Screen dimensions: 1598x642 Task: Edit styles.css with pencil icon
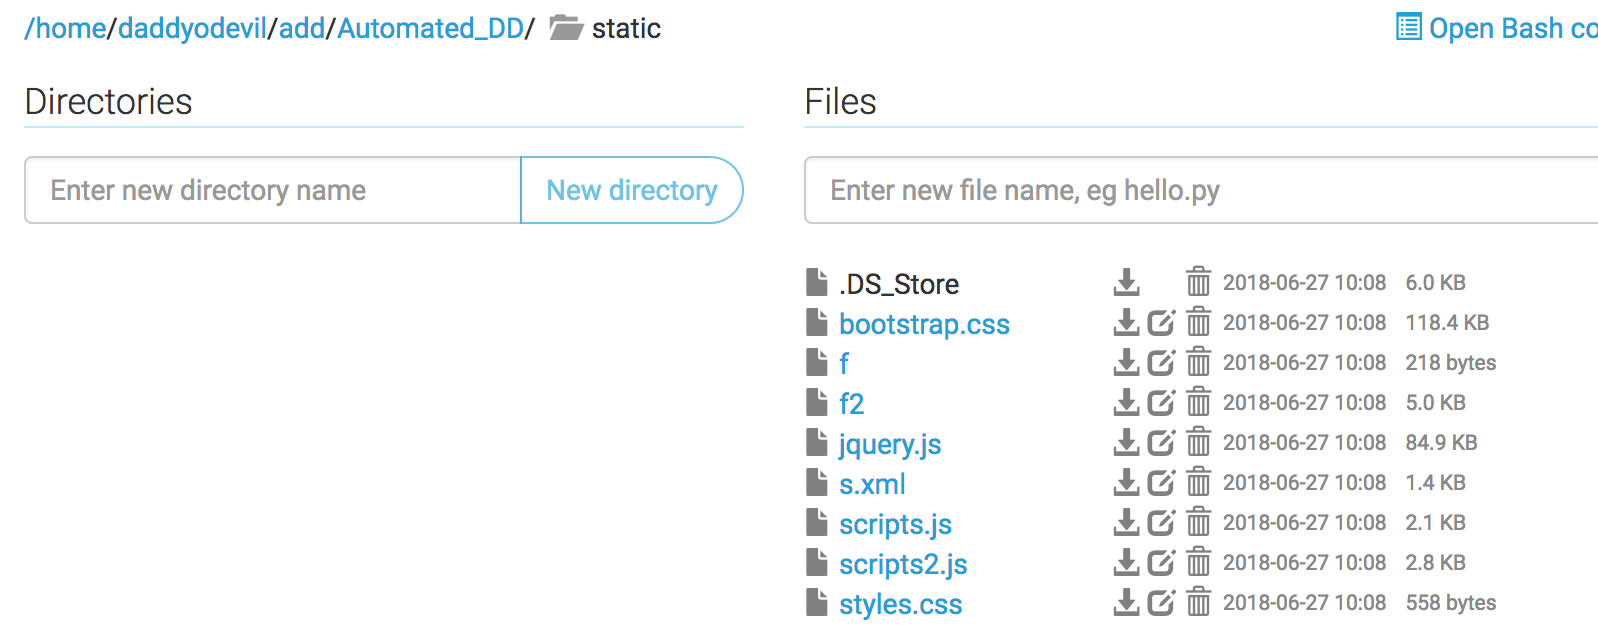tap(1161, 603)
